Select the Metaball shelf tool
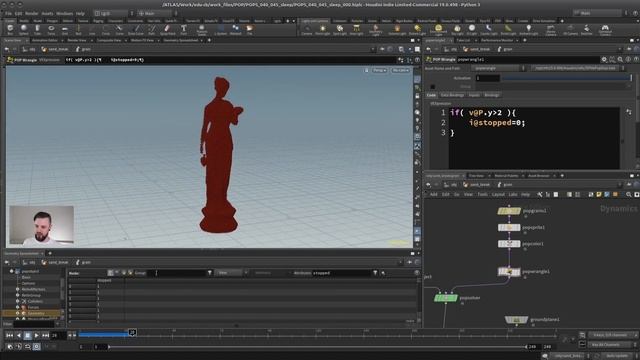This screenshot has height=360, width=640. (x=236, y=29)
